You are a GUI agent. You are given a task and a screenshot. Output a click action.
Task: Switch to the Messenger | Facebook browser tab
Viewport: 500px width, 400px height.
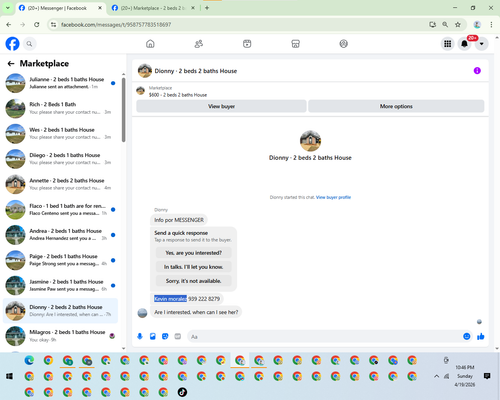(x=57, y=8)
